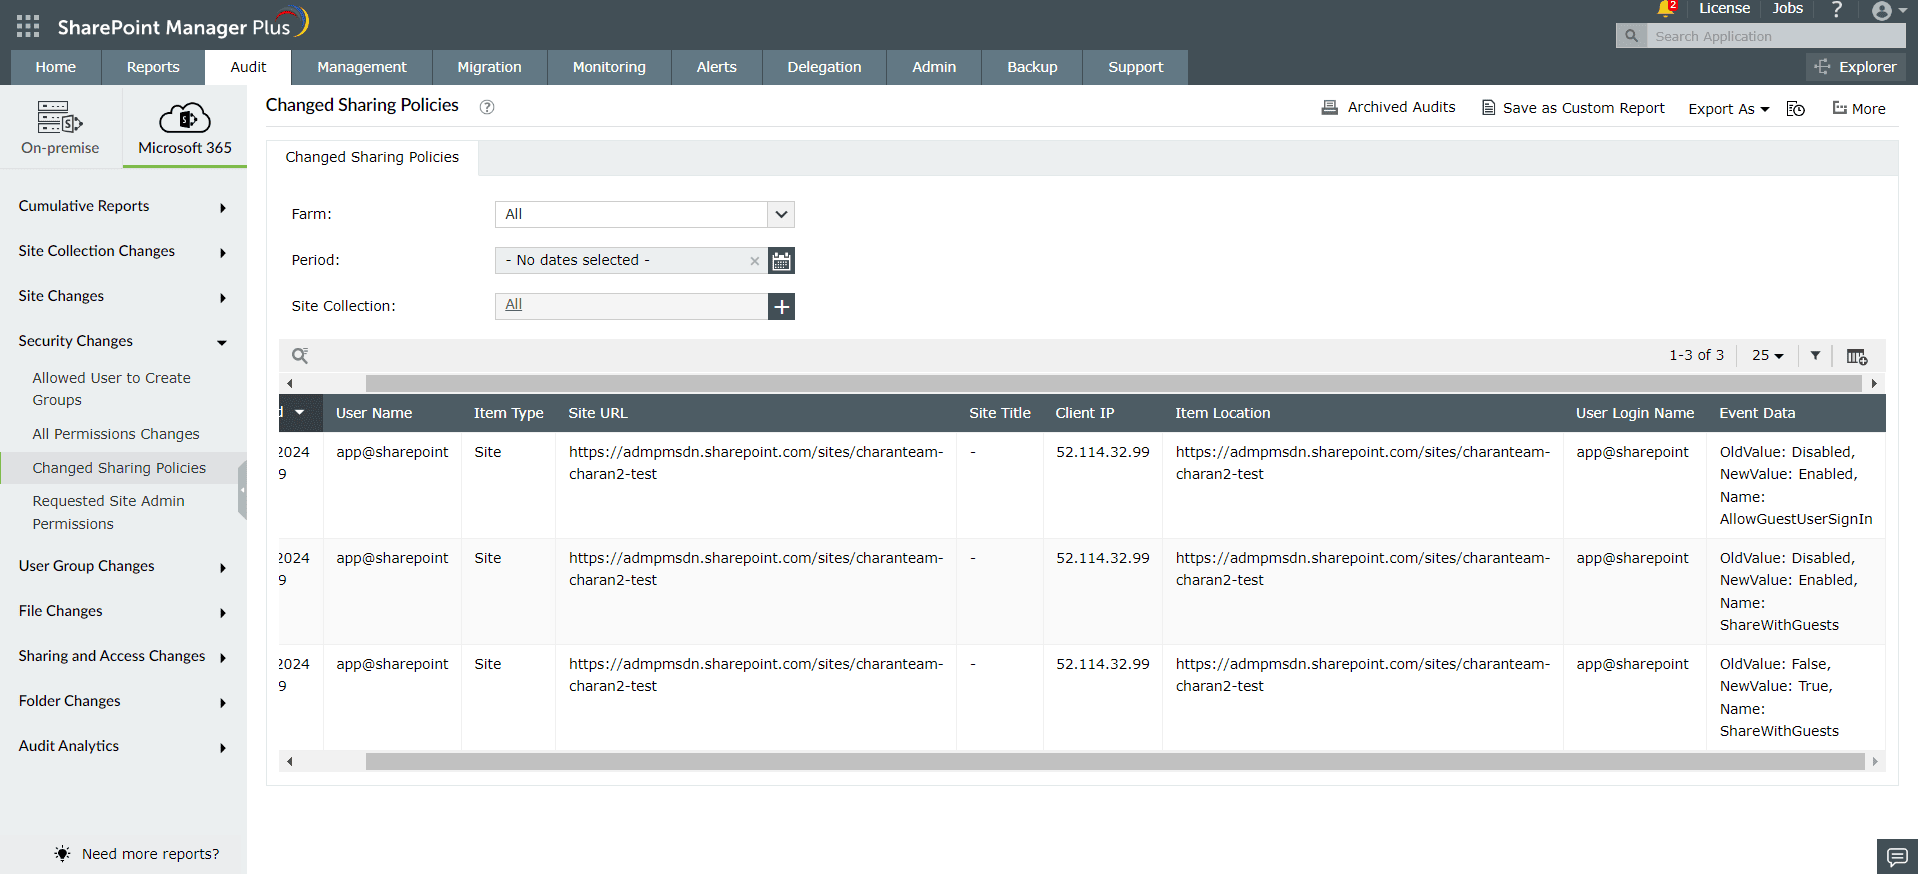
Task: Open the More options menu
Action: pos(1859,108)
